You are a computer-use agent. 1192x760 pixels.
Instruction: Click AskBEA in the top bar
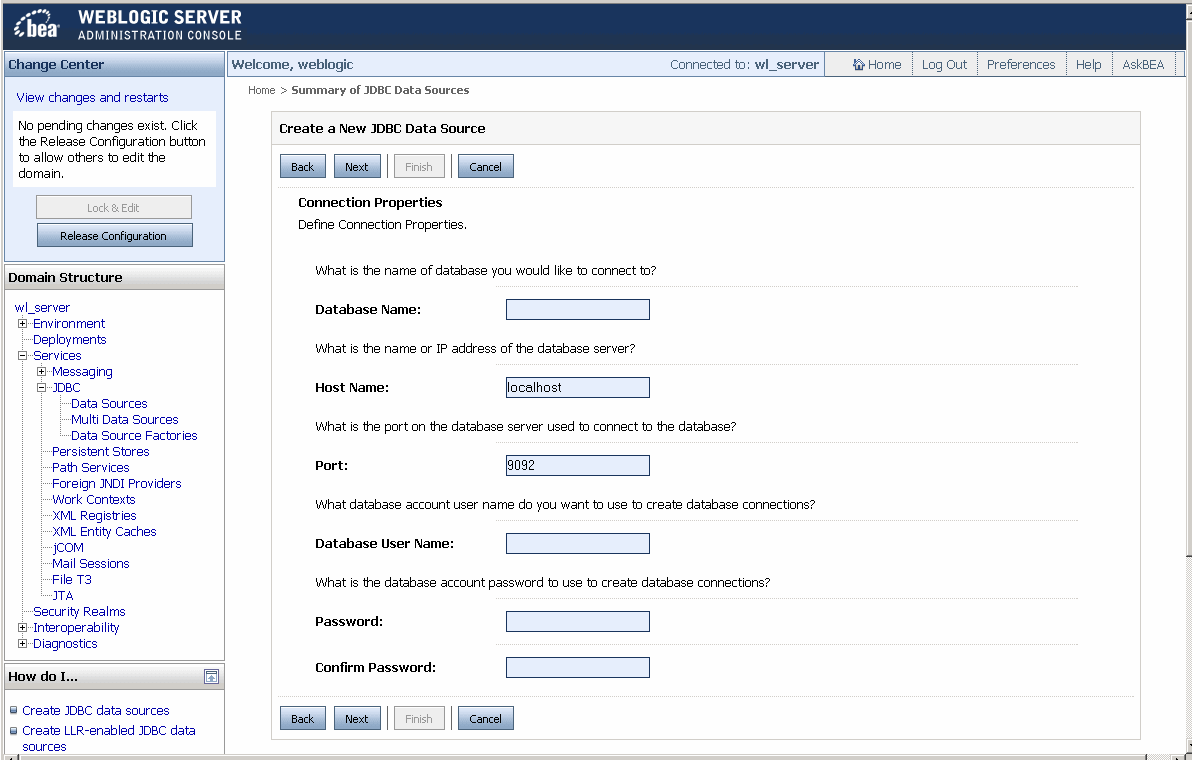coord(1143,63)
